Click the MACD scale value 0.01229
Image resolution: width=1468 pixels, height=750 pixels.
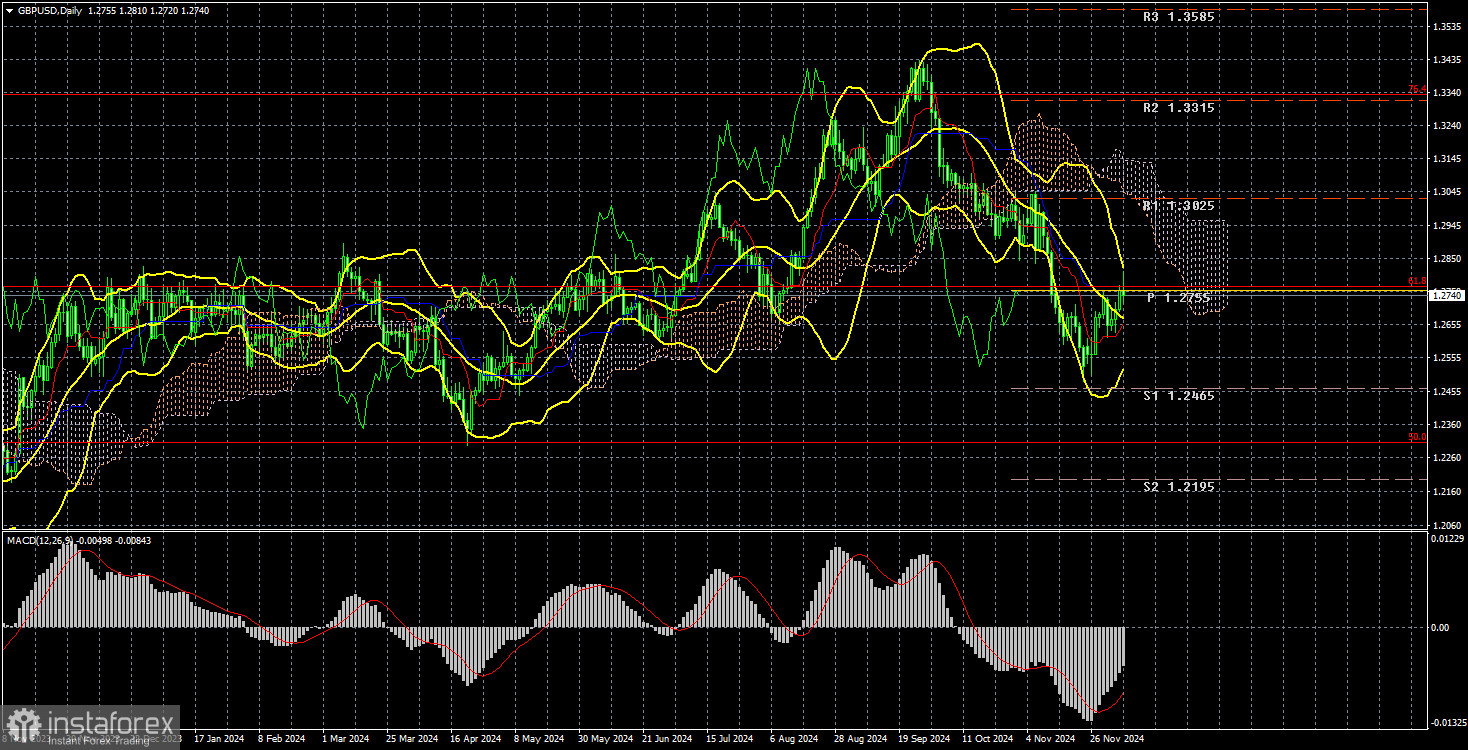(x=1446, y=538)
